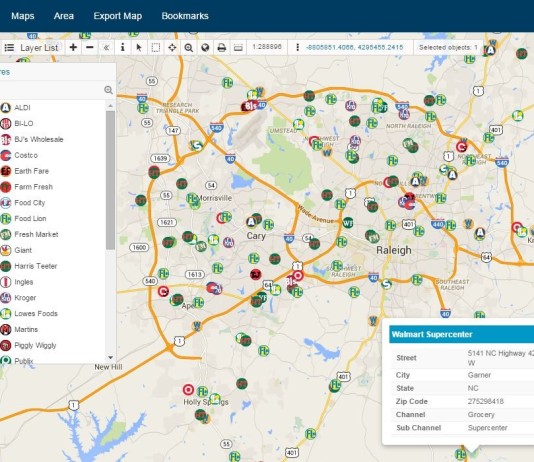Click the Walmart Supercenter popup title
Viewport: 534px width, 462px height.
point(431,334)
